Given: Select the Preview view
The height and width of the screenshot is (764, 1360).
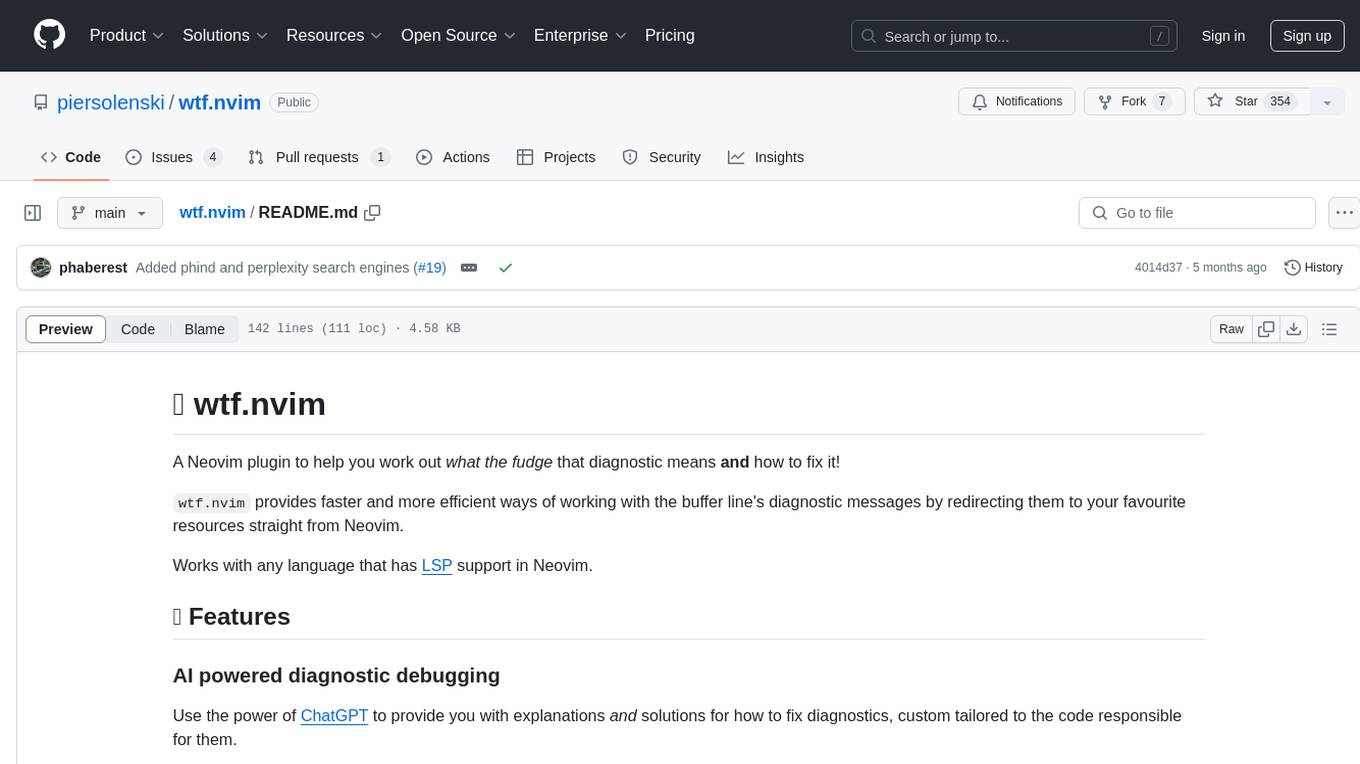Looking at the screenshot, I should coord(66,329).
